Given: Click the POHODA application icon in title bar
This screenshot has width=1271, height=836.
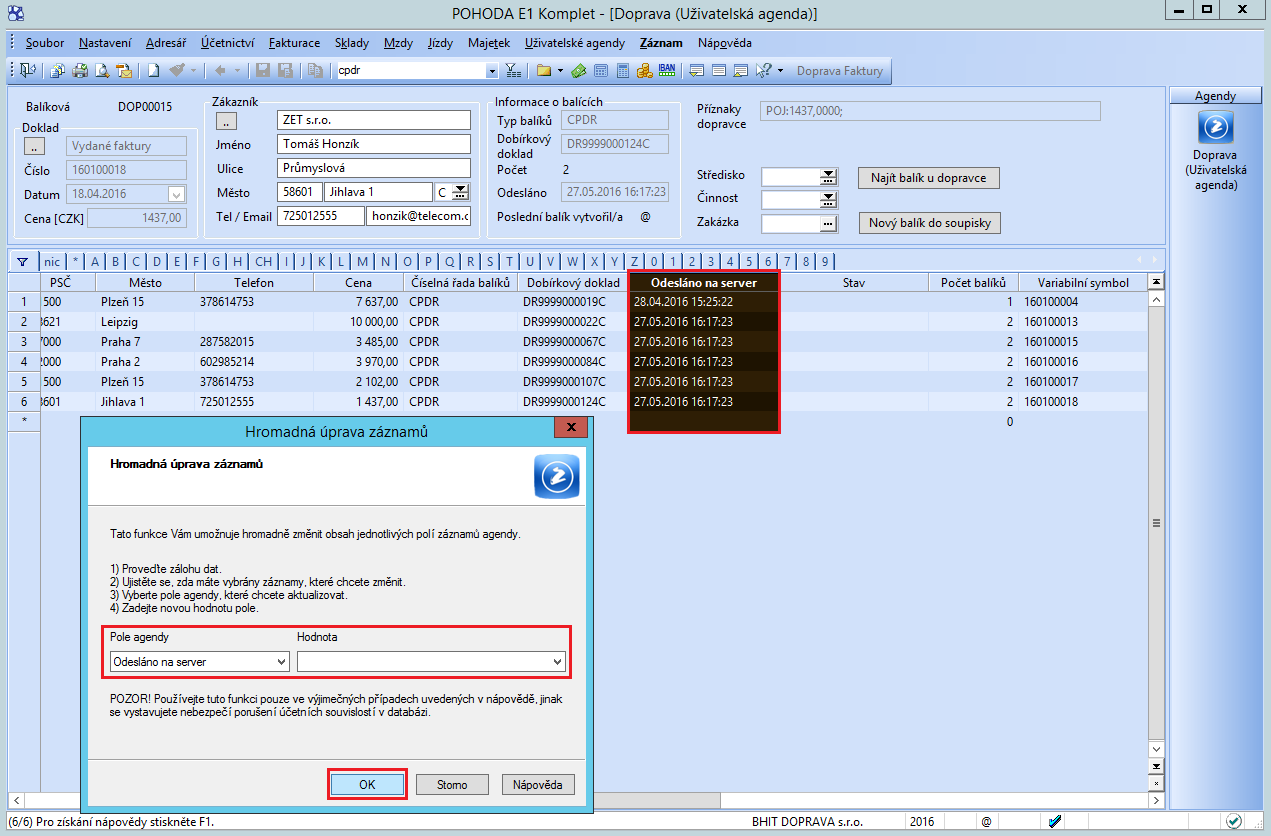Looking at the screenshot, I should point(13,11).
